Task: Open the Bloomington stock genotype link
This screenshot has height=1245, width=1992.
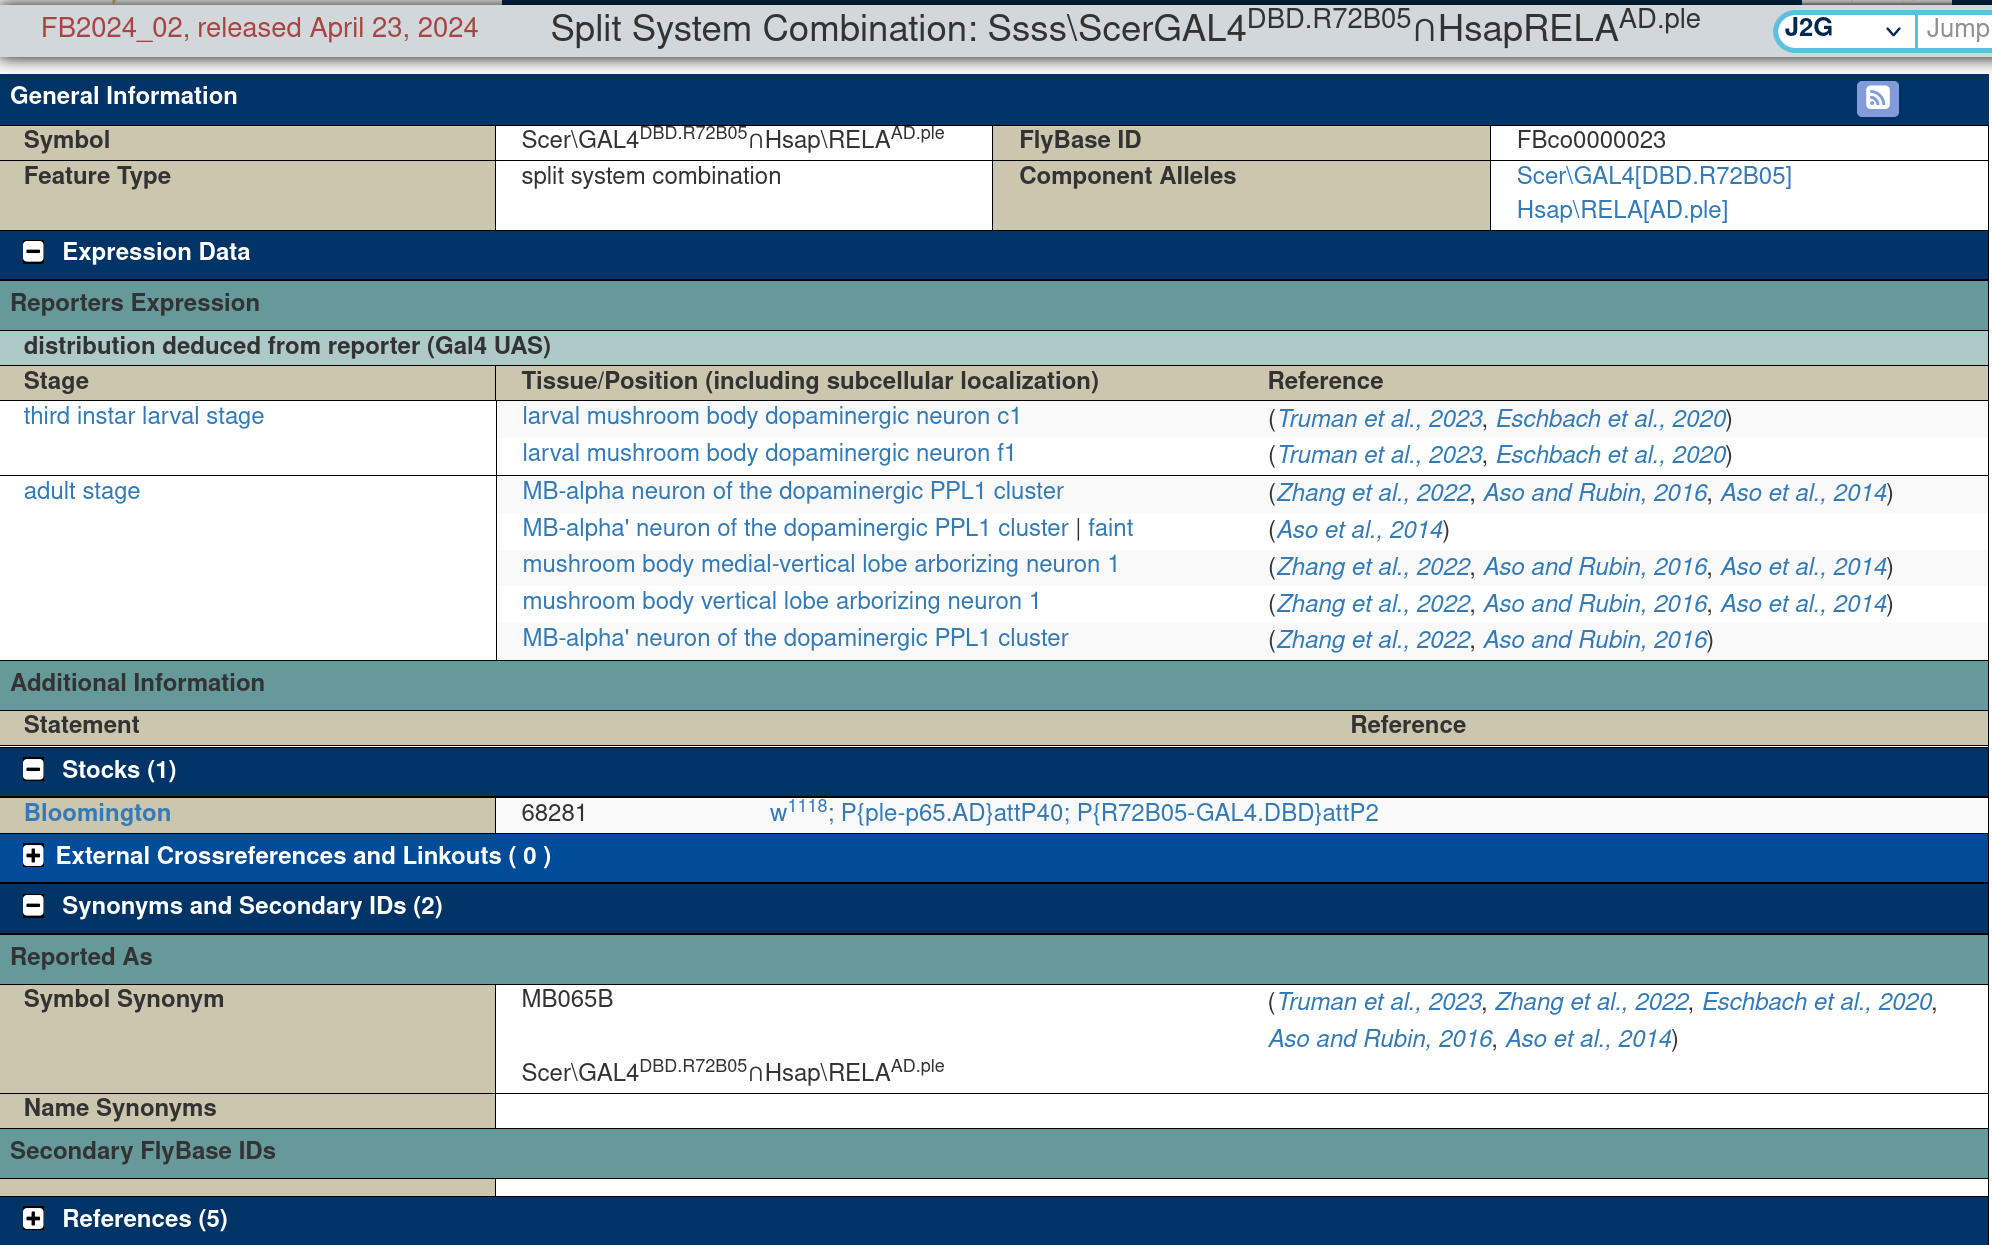Action: coord(1074,813)
